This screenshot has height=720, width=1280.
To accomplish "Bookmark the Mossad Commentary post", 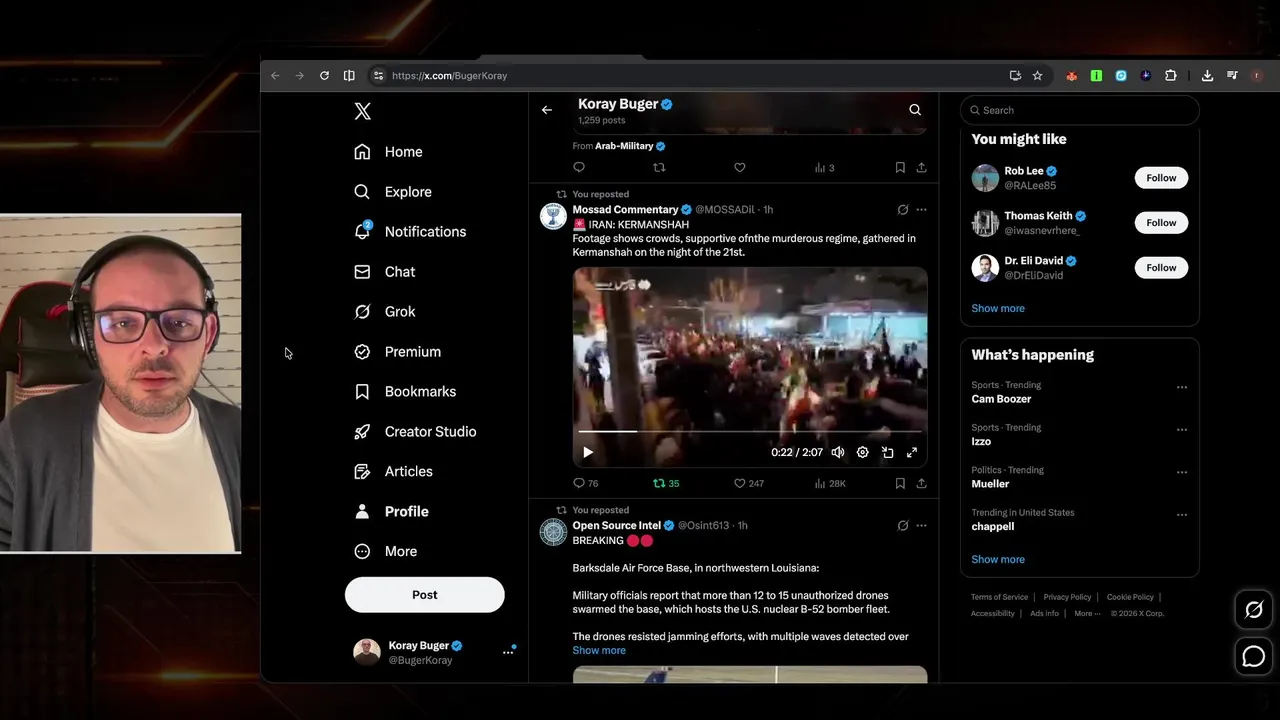I will (x=900, y=483).
